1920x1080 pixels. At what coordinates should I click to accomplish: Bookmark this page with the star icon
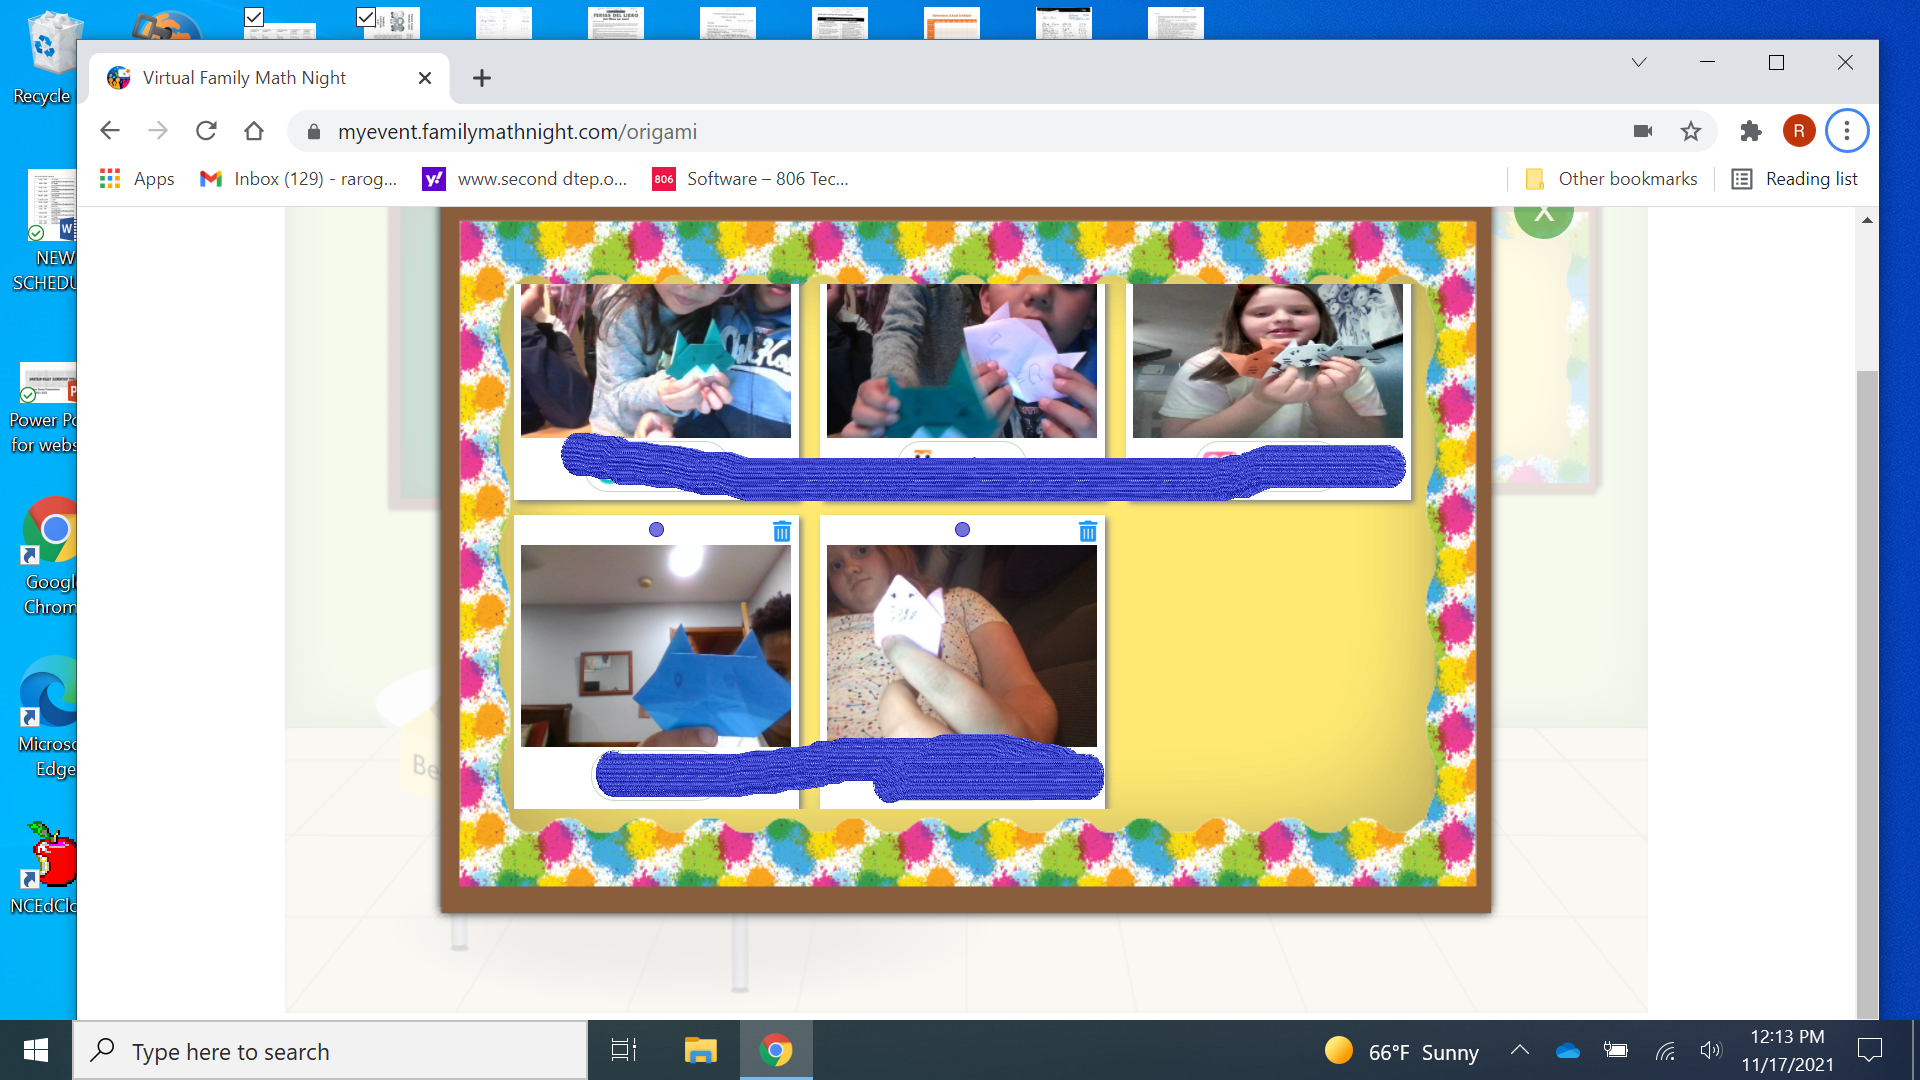(x=1690, y=131)
